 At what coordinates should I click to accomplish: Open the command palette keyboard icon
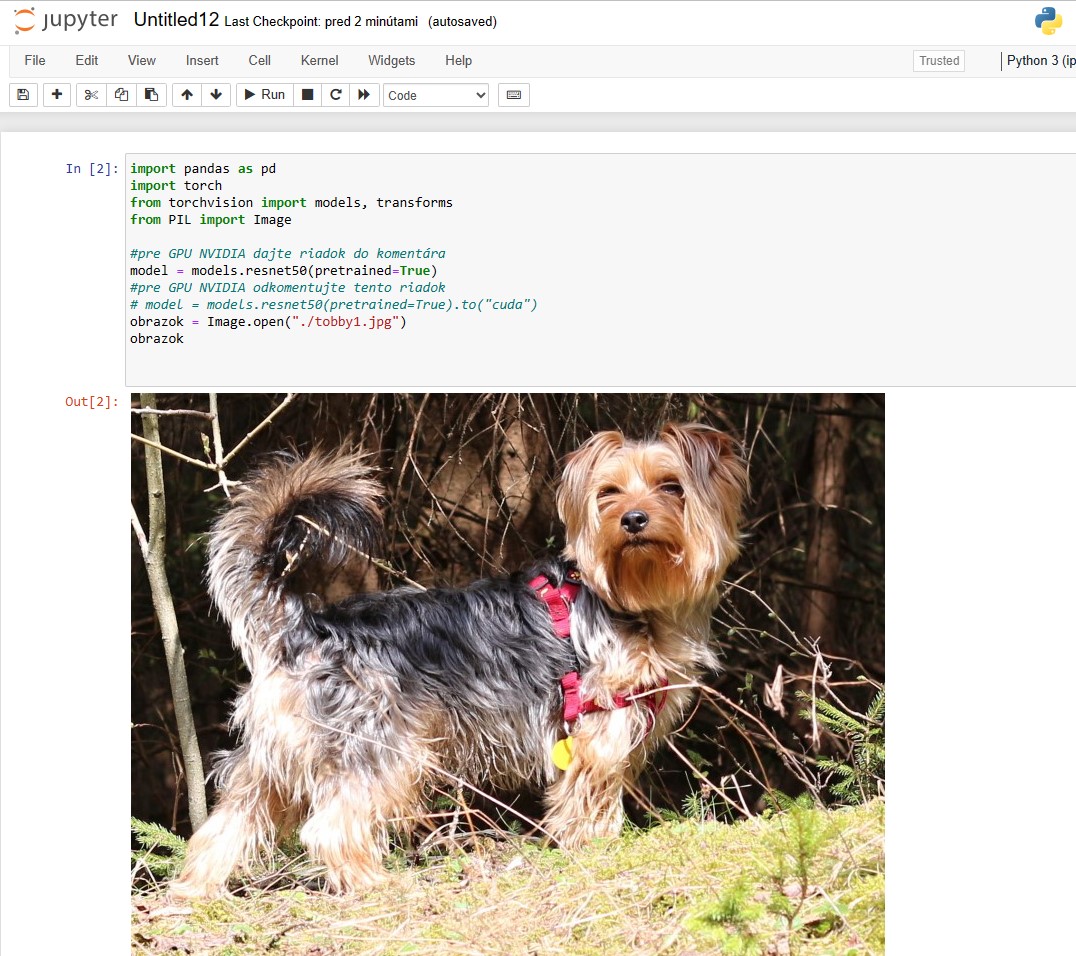pyautogui.click(x=514, y=95)
